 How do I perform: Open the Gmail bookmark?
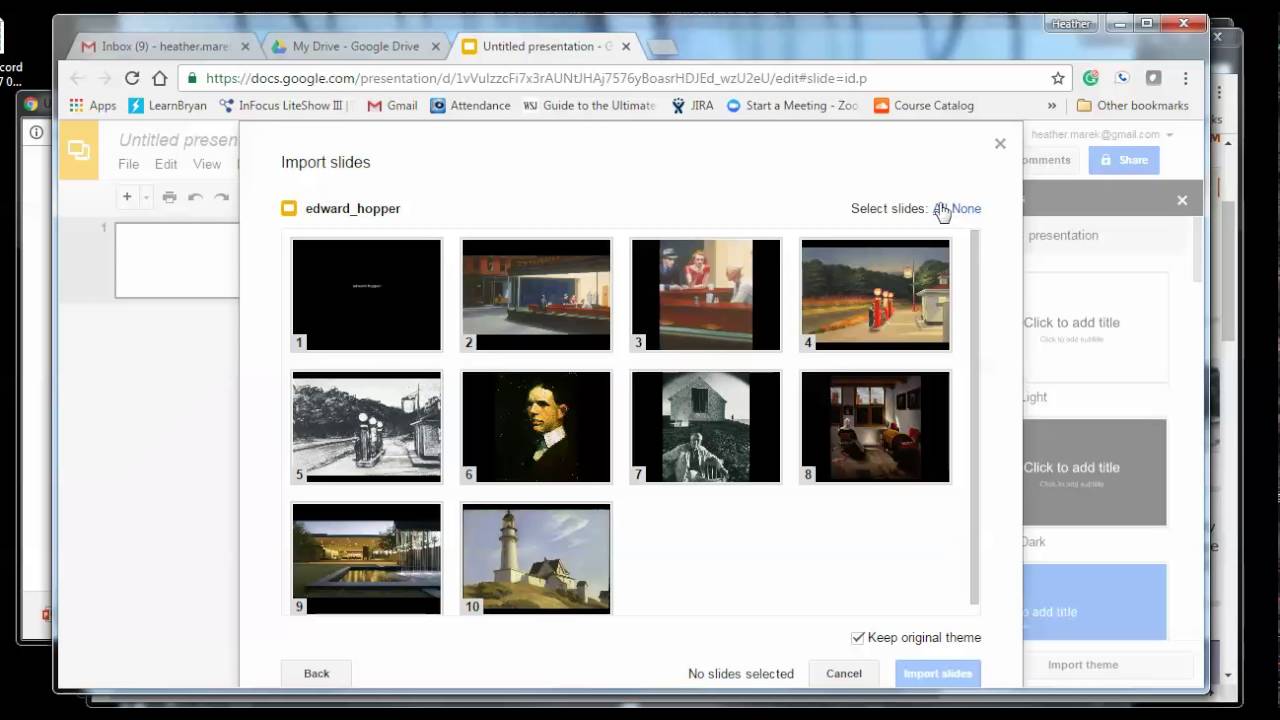click(x=392, y=105)
